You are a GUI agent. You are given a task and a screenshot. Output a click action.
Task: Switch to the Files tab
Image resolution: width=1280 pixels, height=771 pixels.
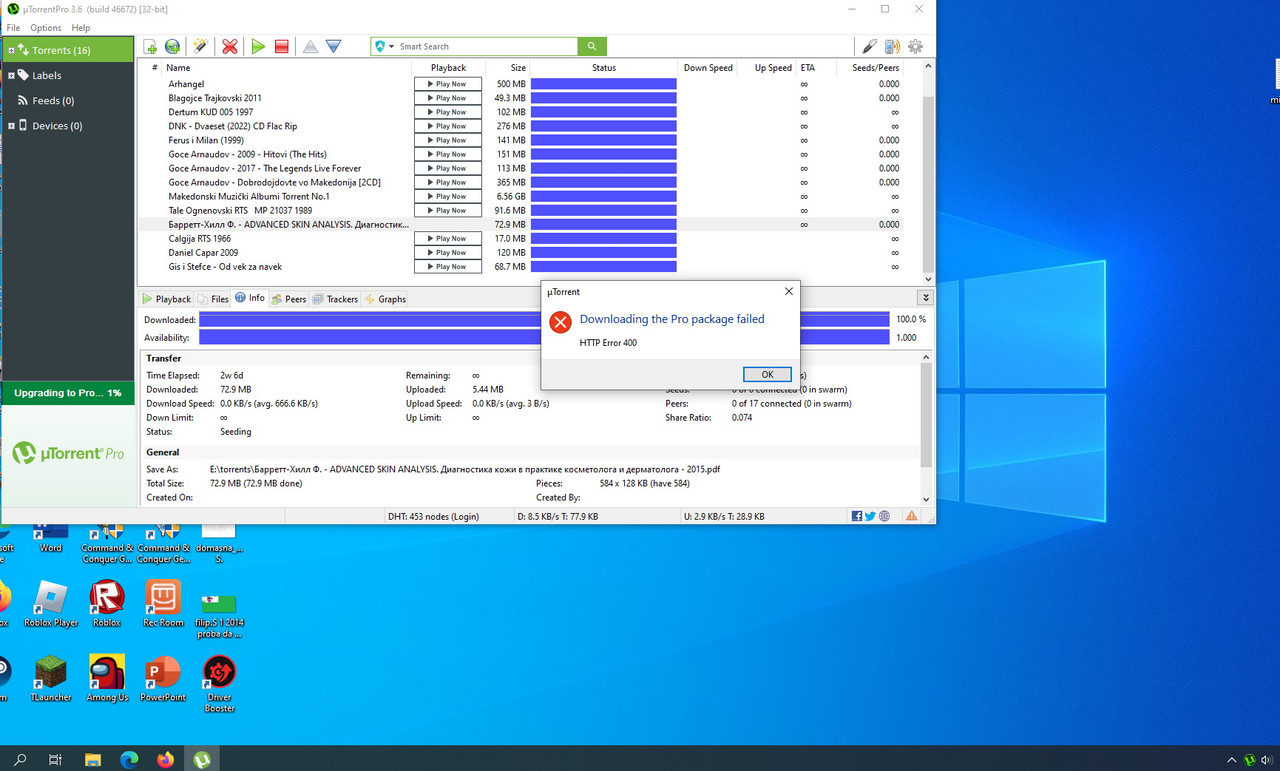213,299
